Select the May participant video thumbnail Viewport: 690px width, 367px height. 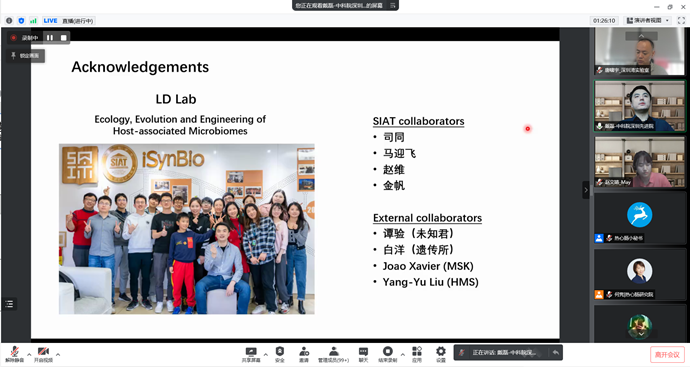639,162
